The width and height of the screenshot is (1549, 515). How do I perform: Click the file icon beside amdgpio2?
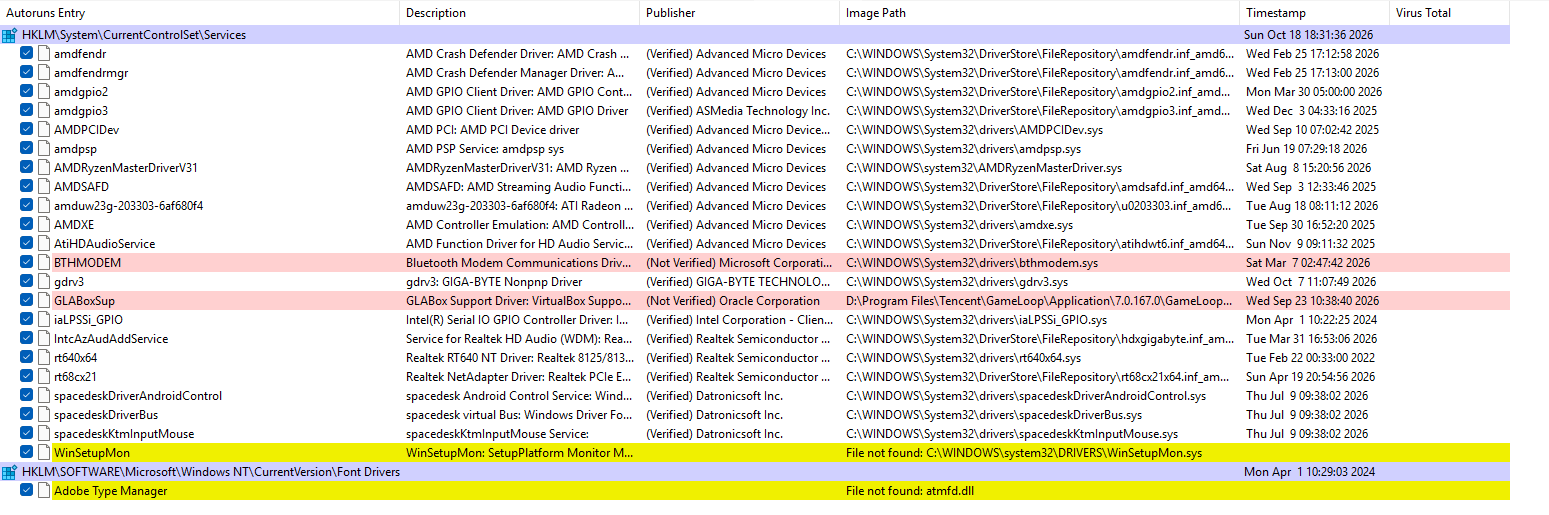click(x=44, y=92)
